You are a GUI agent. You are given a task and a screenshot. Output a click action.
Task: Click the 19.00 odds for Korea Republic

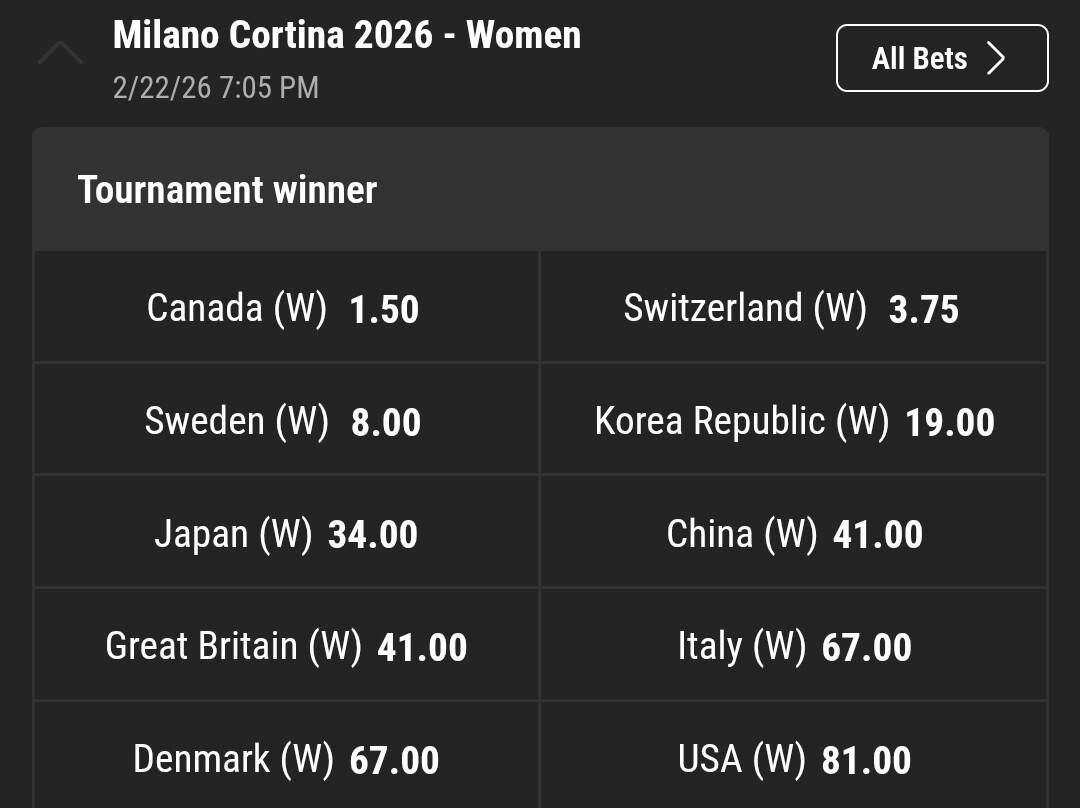point(949,422)
